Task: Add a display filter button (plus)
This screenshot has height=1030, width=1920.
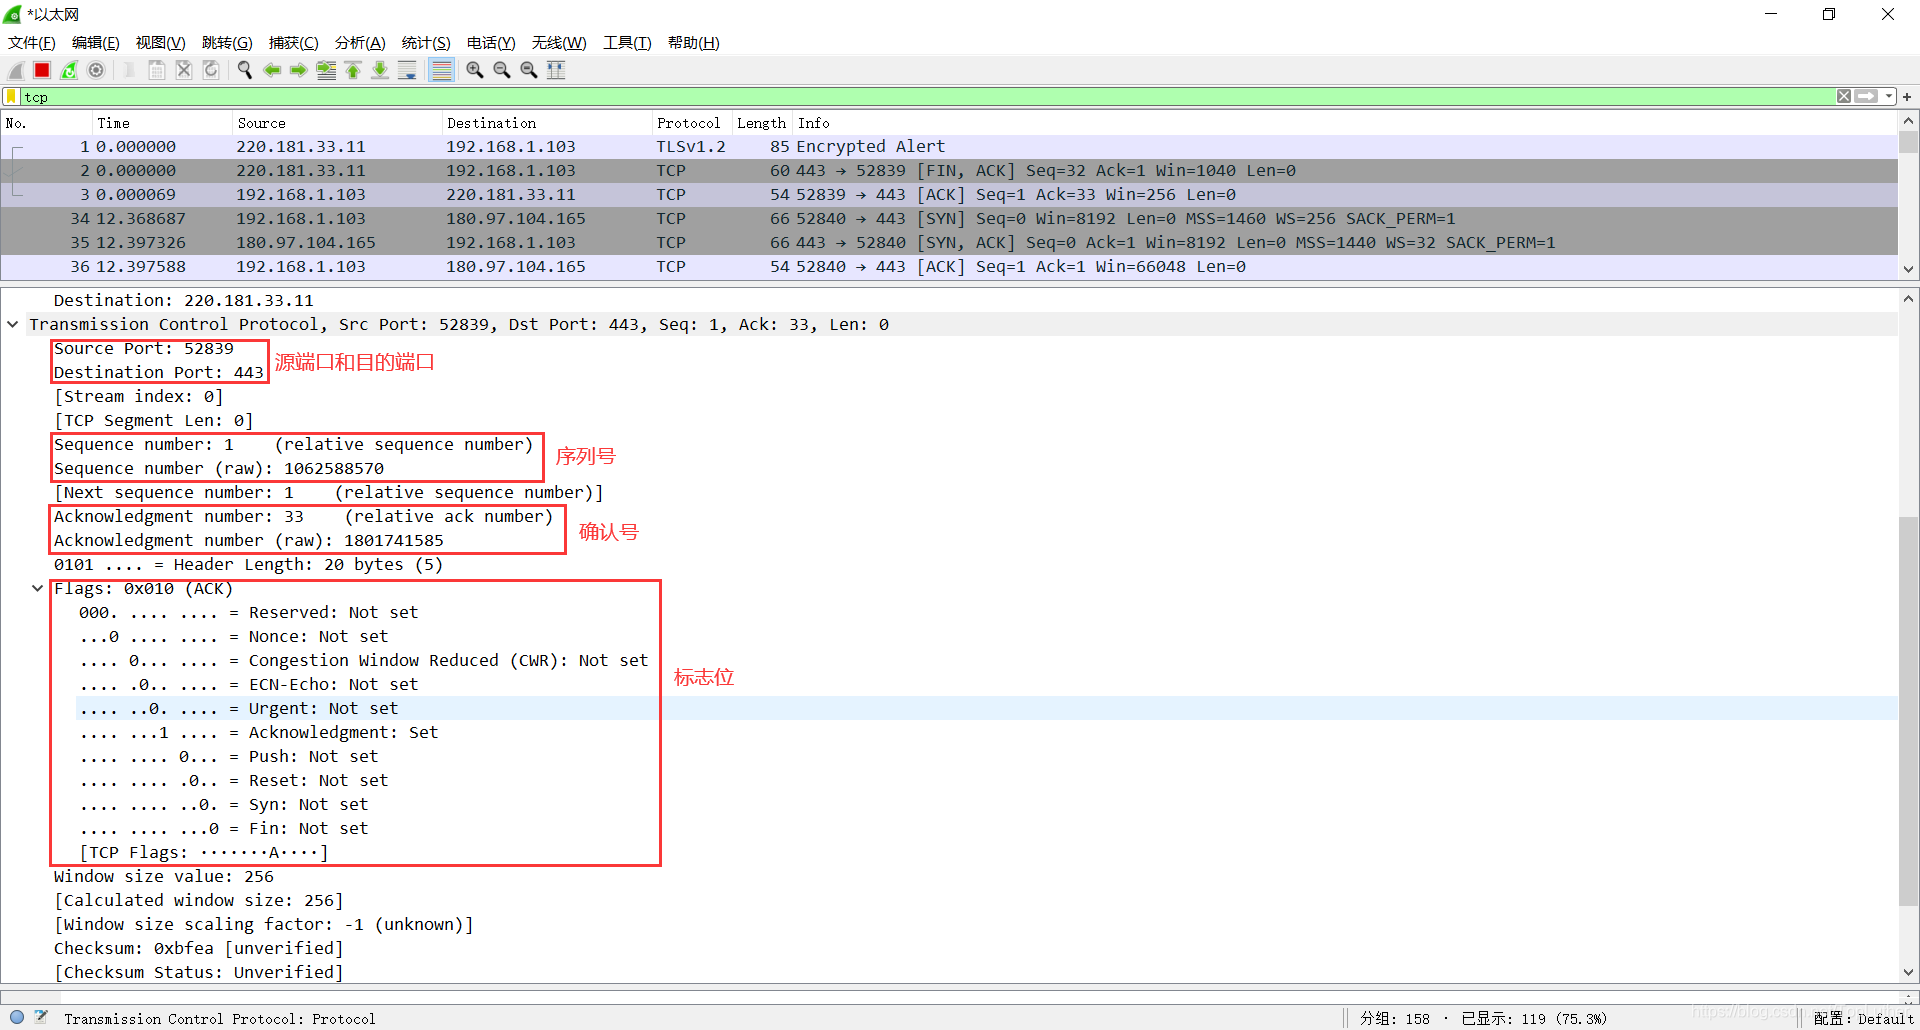Action: pos(1907,97)
